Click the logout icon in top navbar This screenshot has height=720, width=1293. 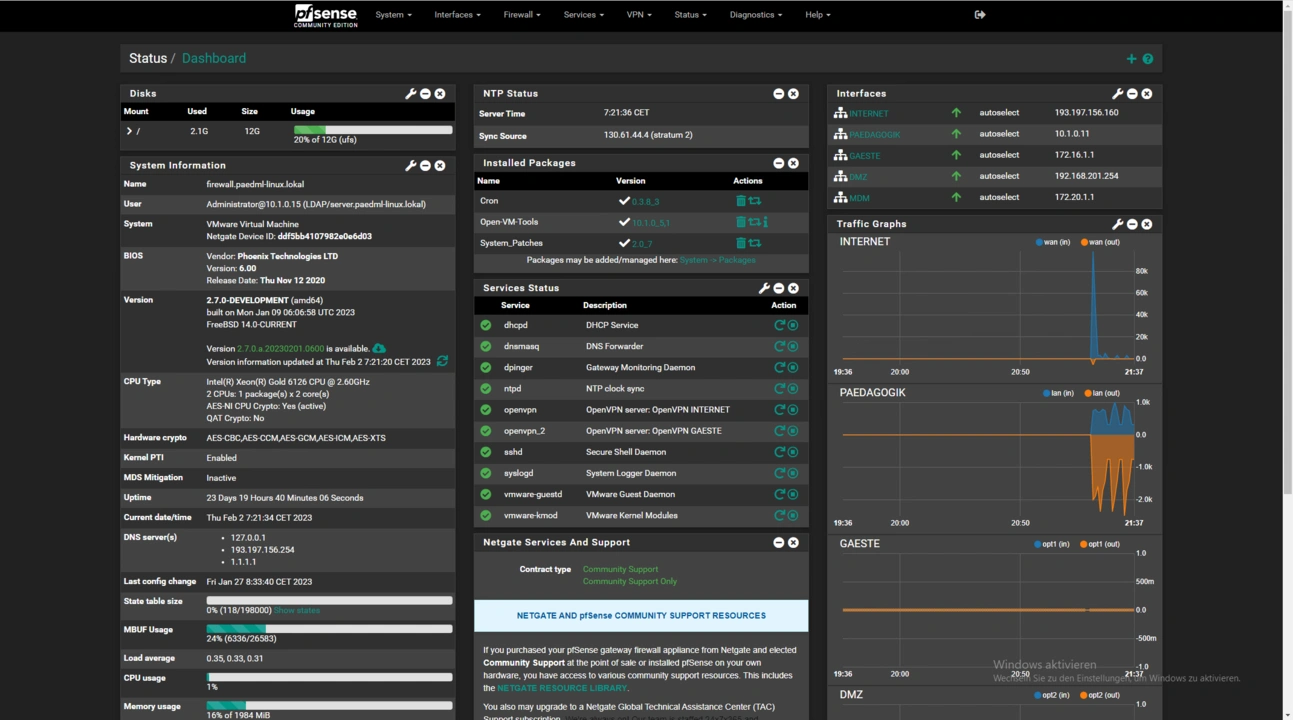coord(980,15)
